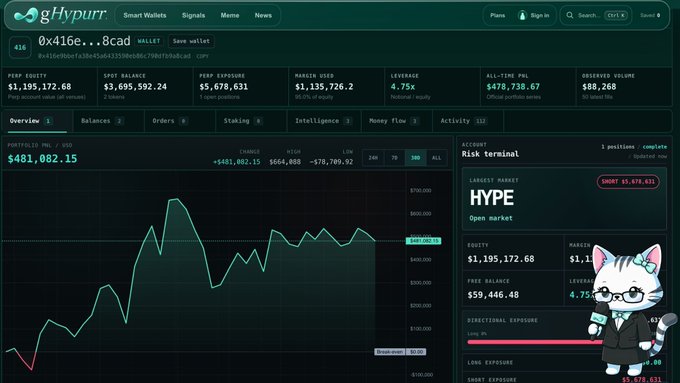Image resolution: width=680 pixels, height=383 pixels.
Task: Click Perp Exposure value $5,678,631 in stats row
Action: pos(224,87)
